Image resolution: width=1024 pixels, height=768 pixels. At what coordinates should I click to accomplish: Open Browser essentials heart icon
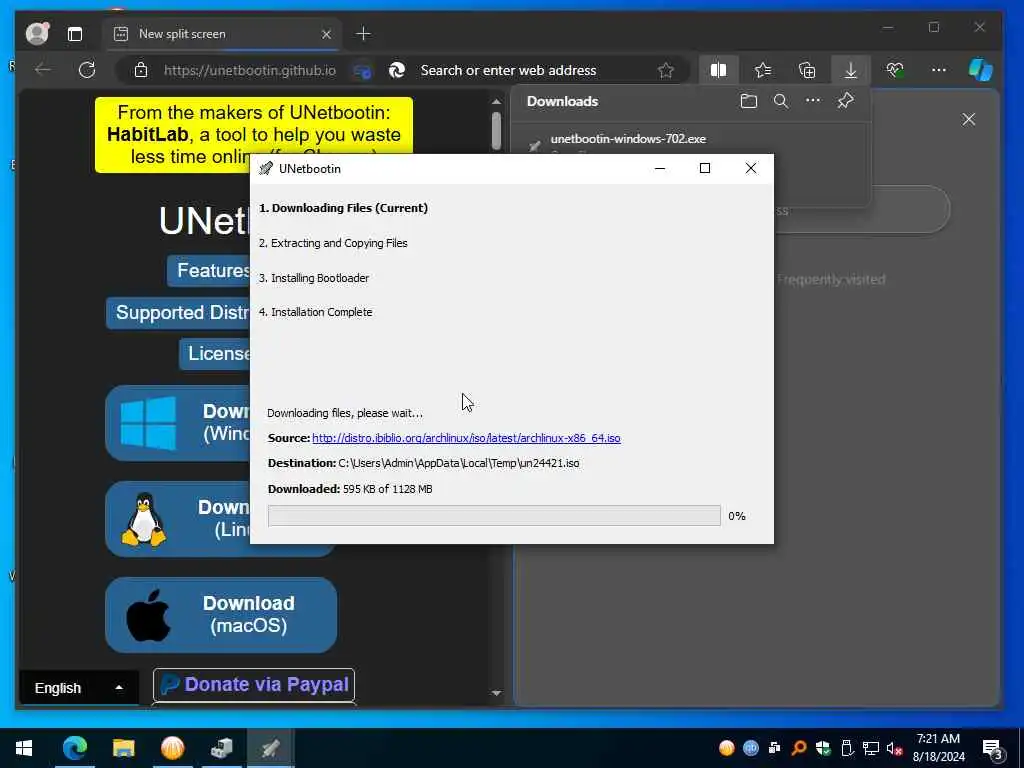pos(895,70)
